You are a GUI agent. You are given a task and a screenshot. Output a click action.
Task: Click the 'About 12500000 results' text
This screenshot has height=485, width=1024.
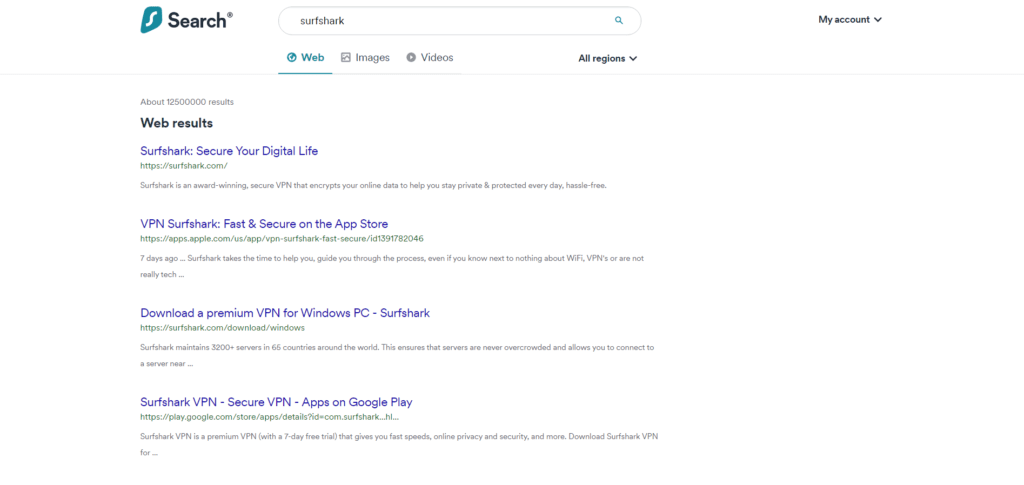pos(187,102)
